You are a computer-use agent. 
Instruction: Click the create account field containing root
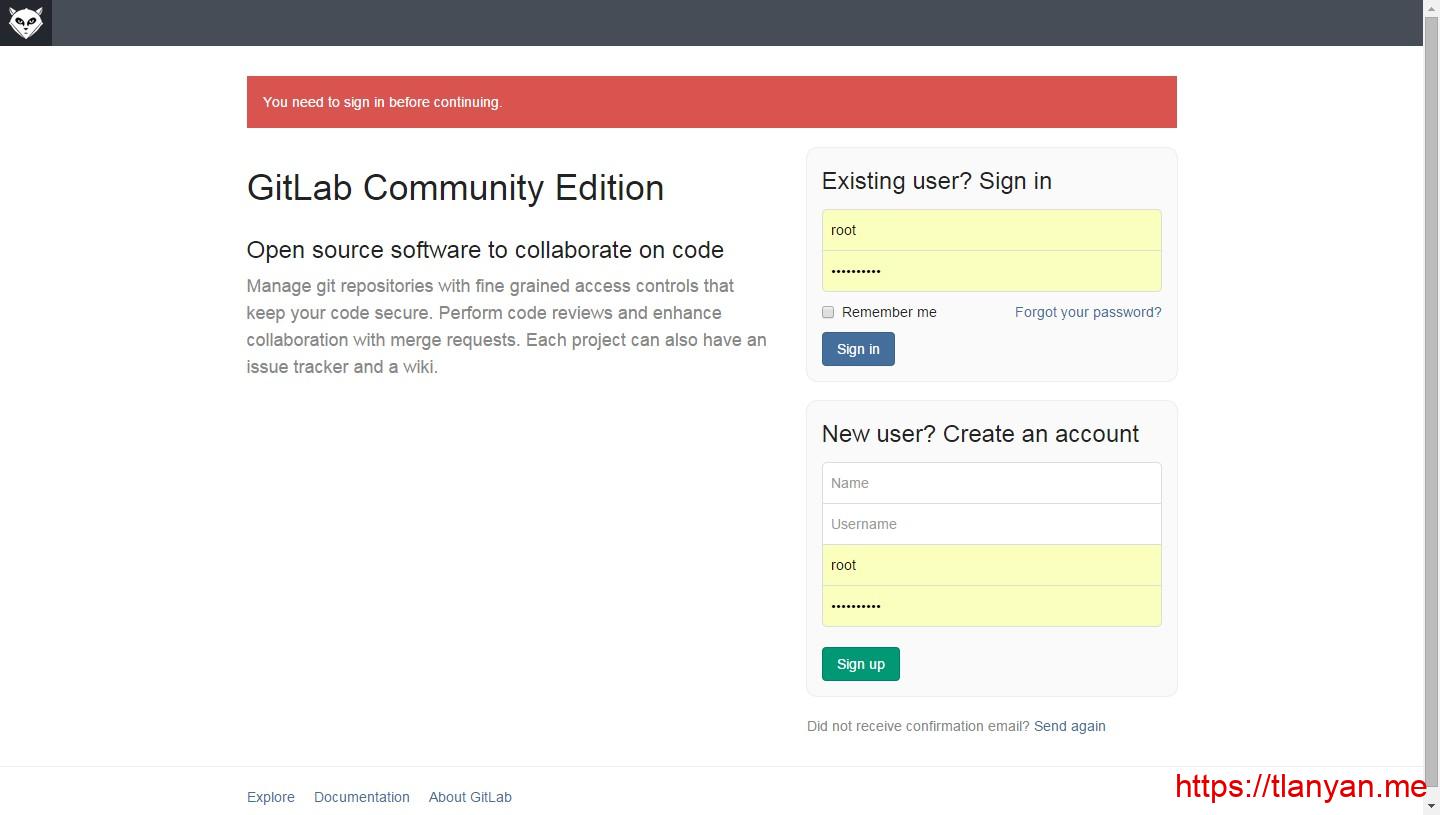coord(990,565)
